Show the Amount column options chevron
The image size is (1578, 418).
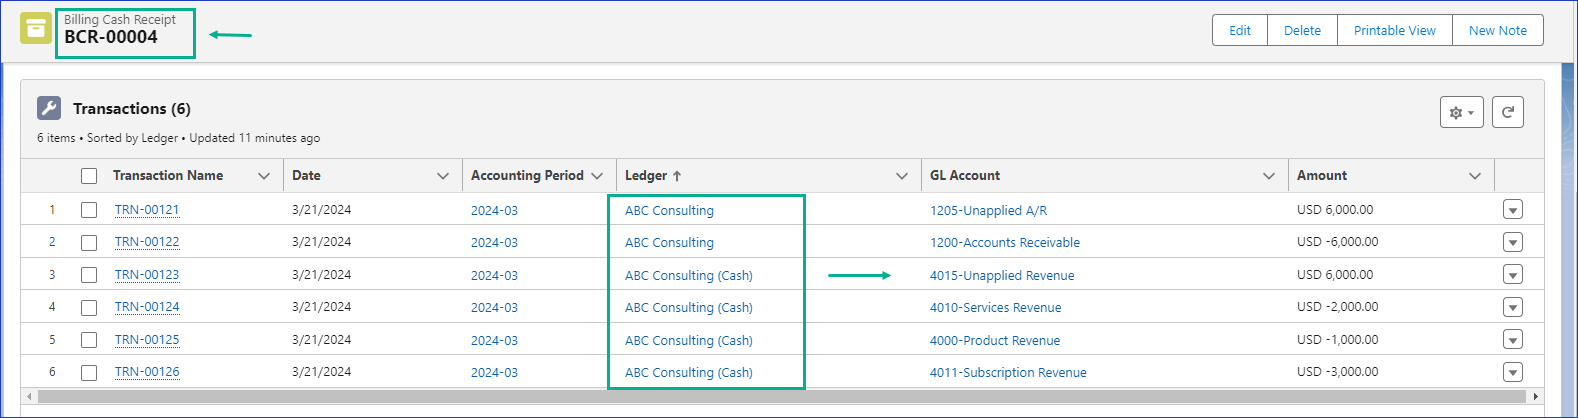pyautogui.click(x=1474, y=176)
